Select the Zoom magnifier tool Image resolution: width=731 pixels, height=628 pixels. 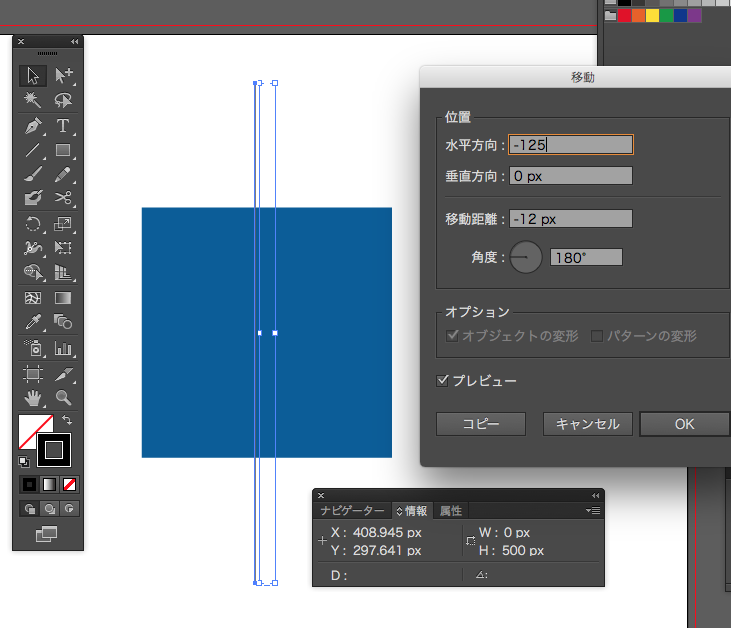pyautogui.click(x=63, y=398)
